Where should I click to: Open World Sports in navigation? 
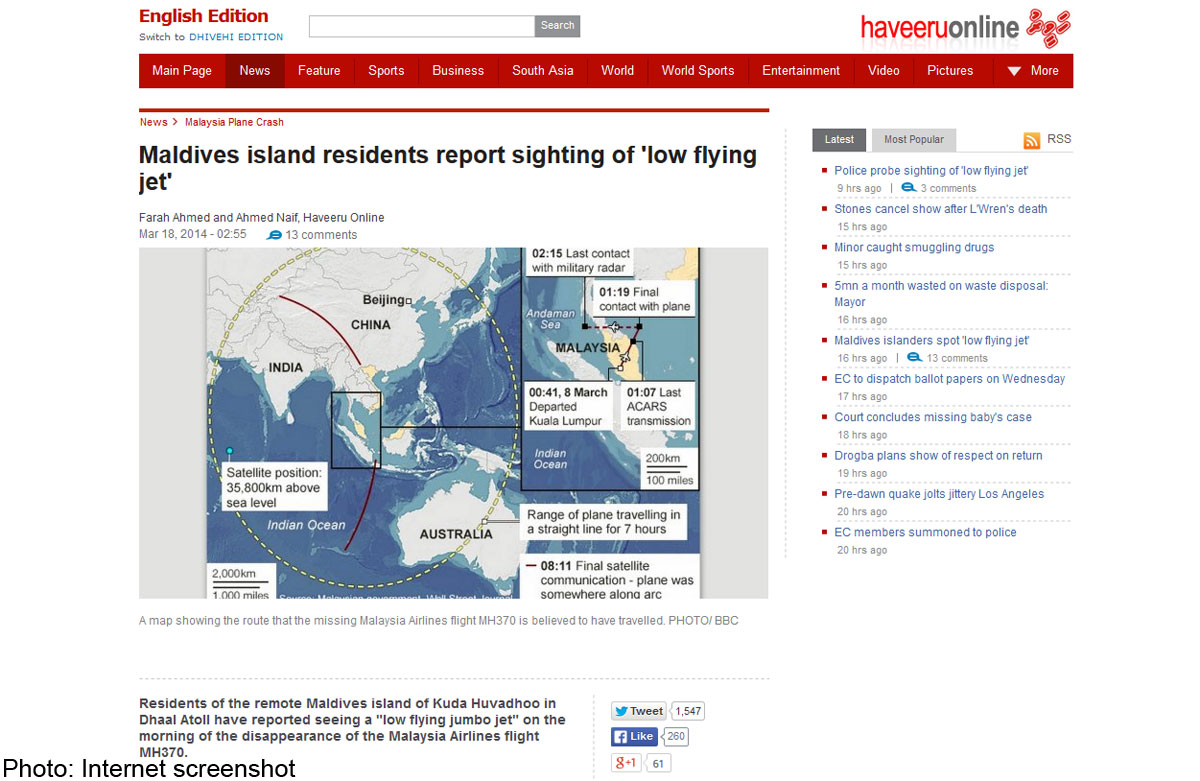698,71
